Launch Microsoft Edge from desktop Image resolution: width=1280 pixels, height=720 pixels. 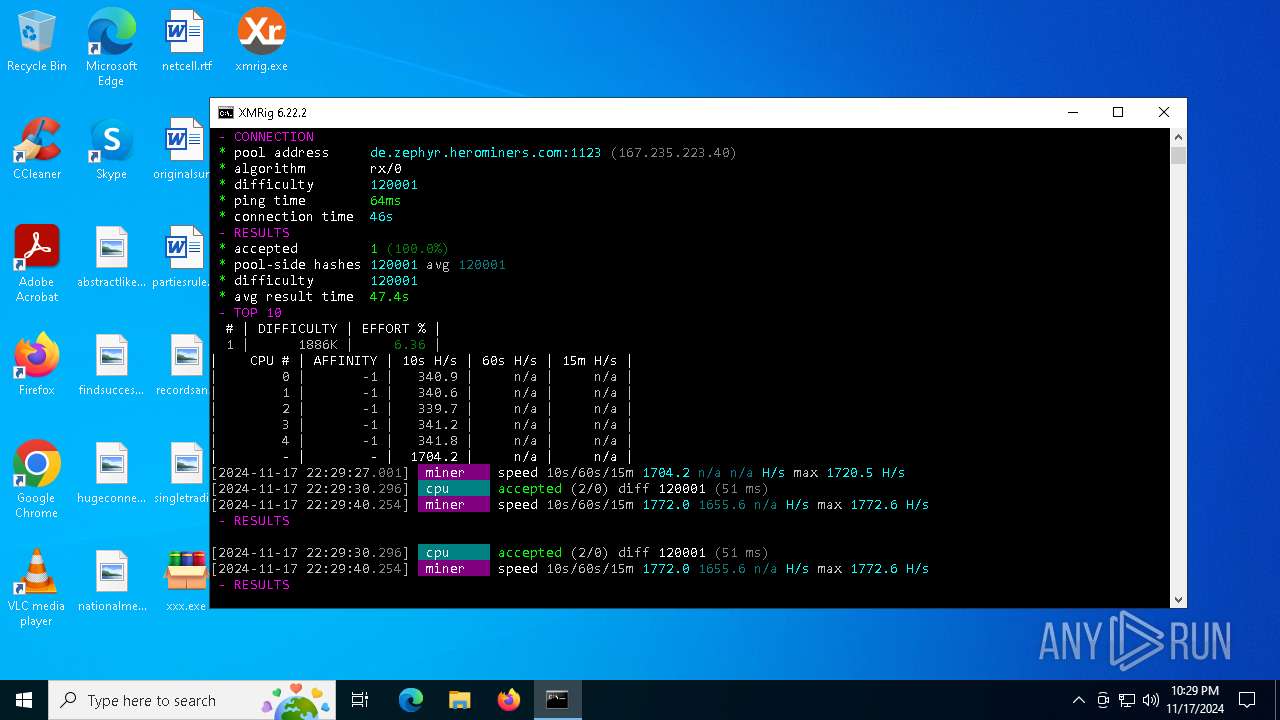111,48
